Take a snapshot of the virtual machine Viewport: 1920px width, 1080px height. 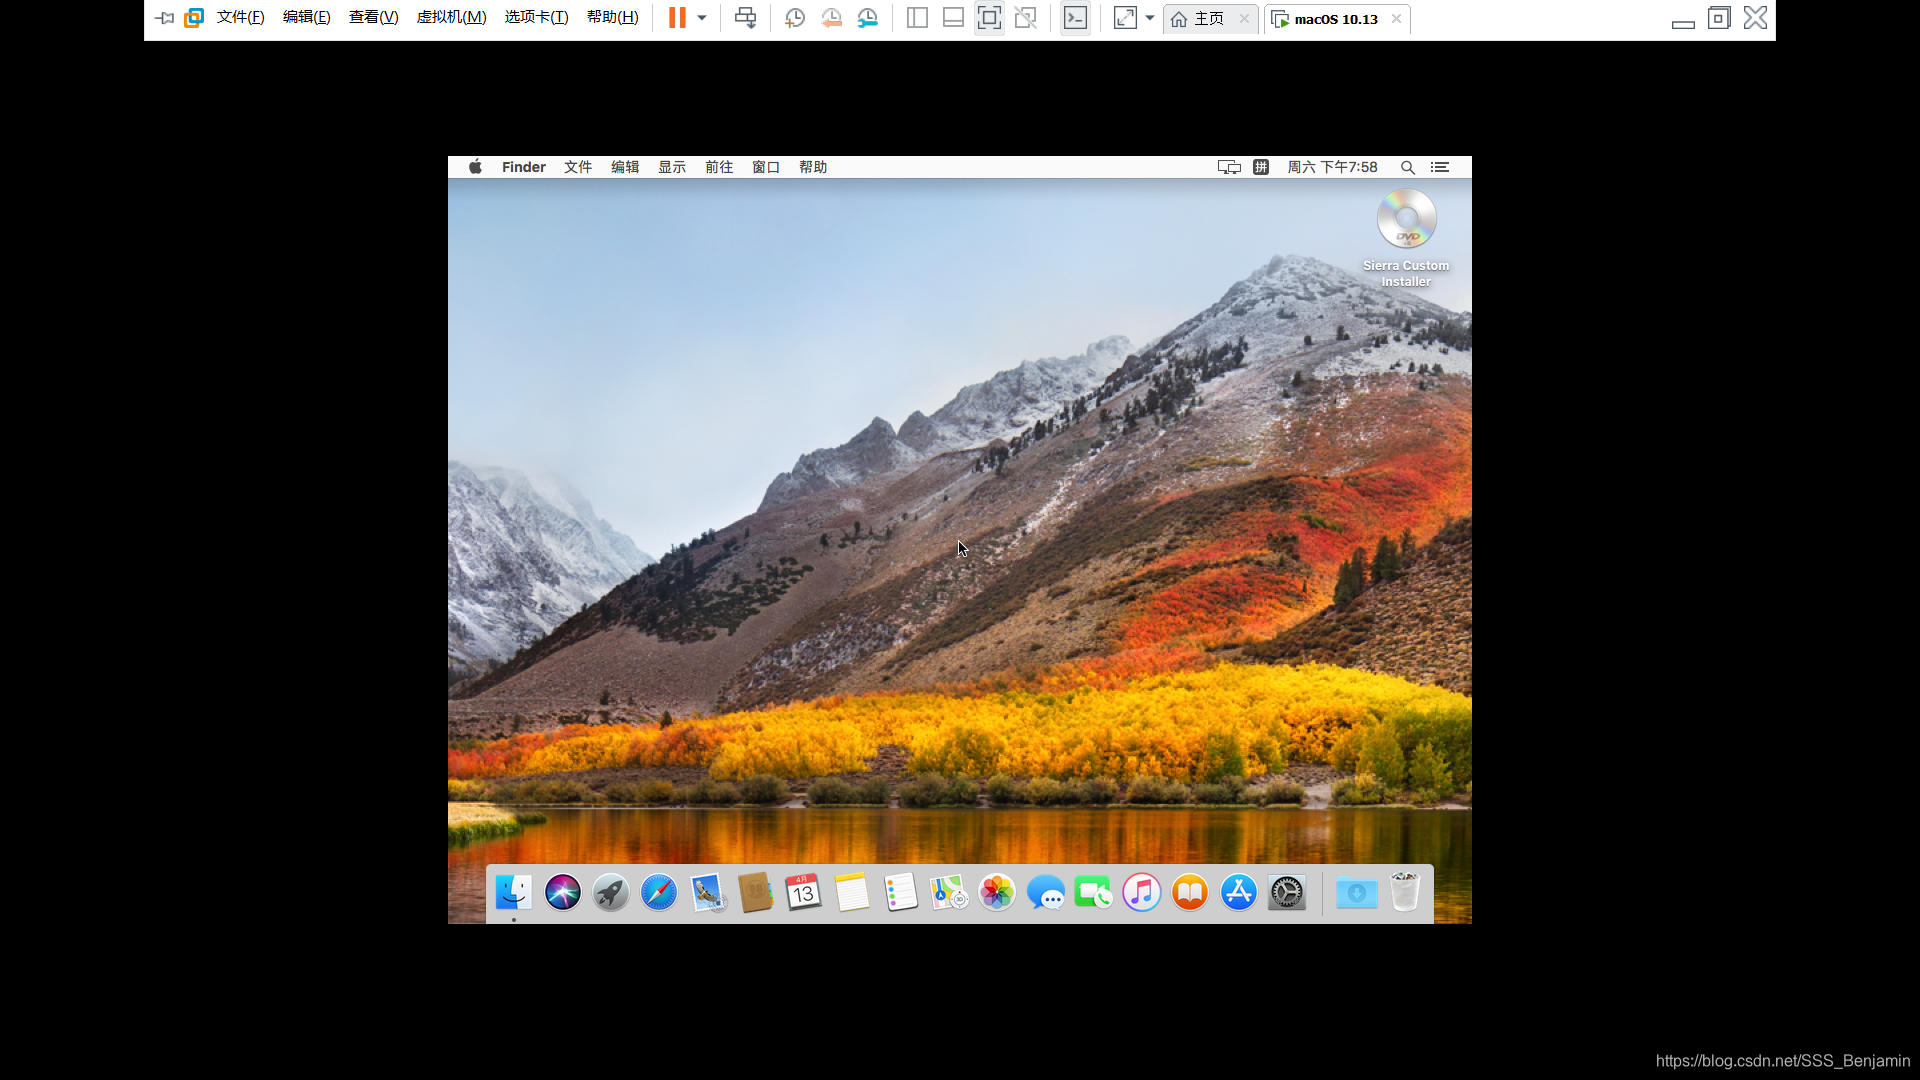(x=795, y=18)
